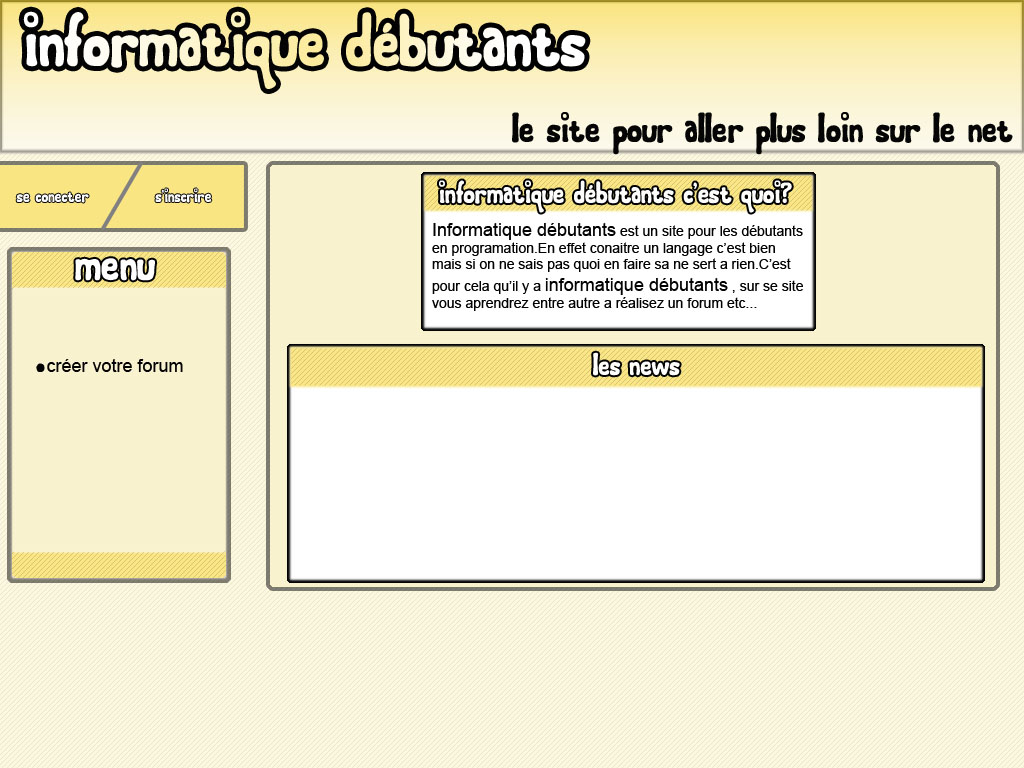Click the tagline le site pour aller plus loin
Viewport: 1024px width, 768px height.
pyautogui.click(x=760, y=130)
